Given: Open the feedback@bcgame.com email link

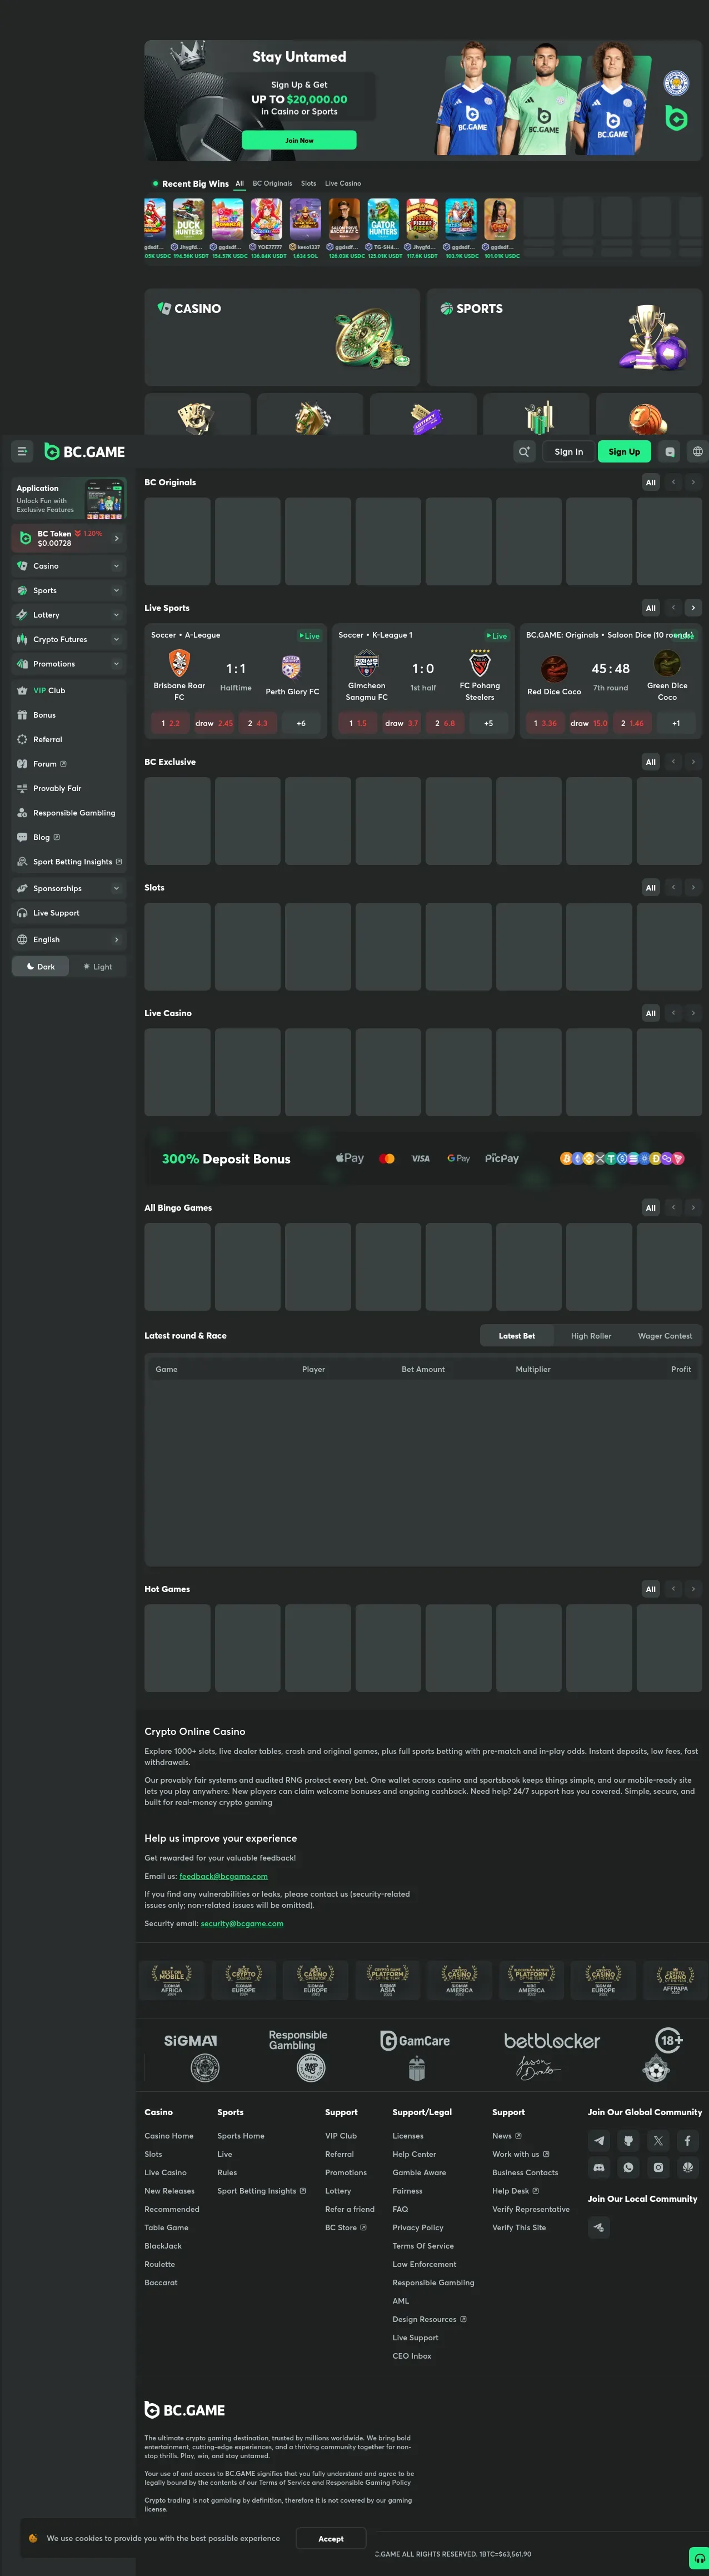Looking at the screenshot, I should pyautogui.click(x=223, y=1876).
